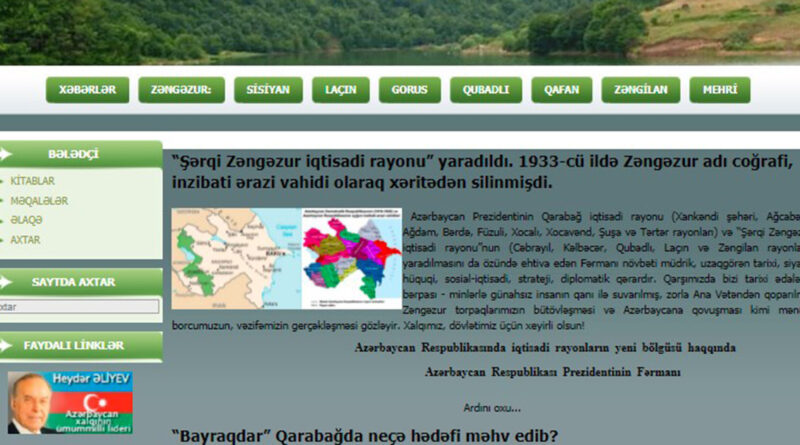Click the arrow icon beside FAYDALI LİNKLƏR
Image resolution: width=800 pixels, height=445 pixels.
pyautogui.click(x=6, y=346)
